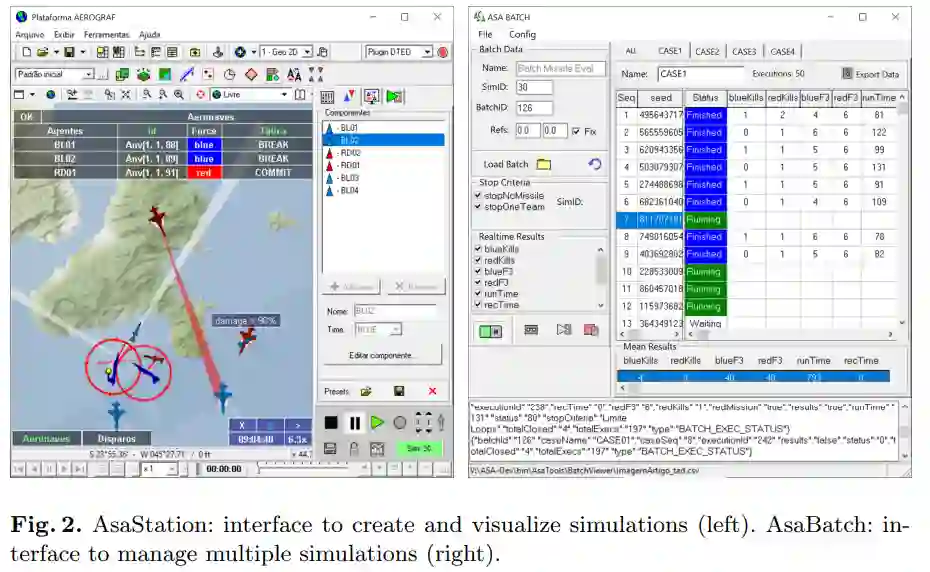The height and width of the screenshot is (572, 930).
Task: Switch to the CASE2 tab
Action: tap(707, 52)
